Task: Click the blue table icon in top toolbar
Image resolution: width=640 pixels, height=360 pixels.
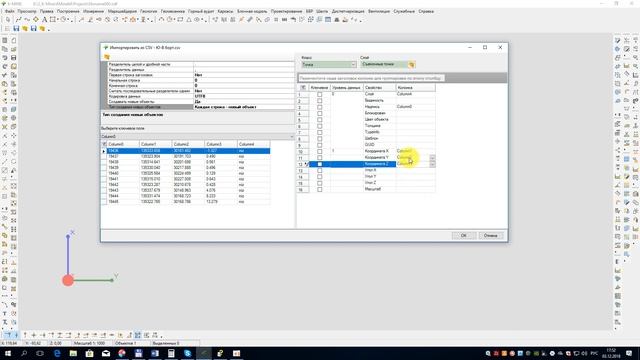Action: (328, 20)
